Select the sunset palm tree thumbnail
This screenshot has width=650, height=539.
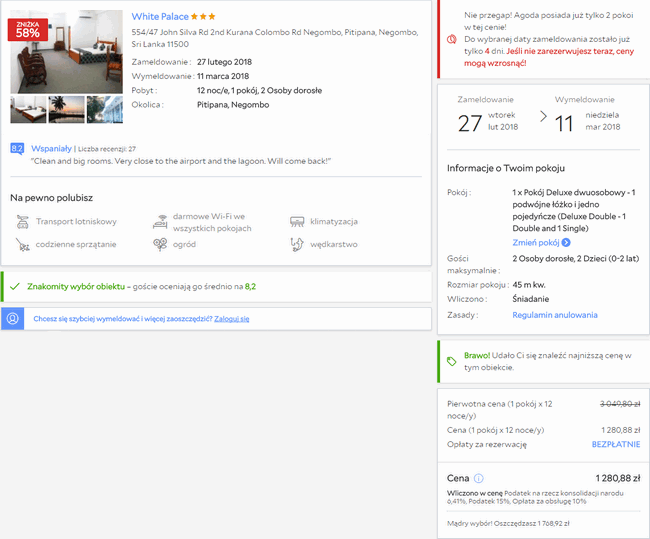point(66,109)
